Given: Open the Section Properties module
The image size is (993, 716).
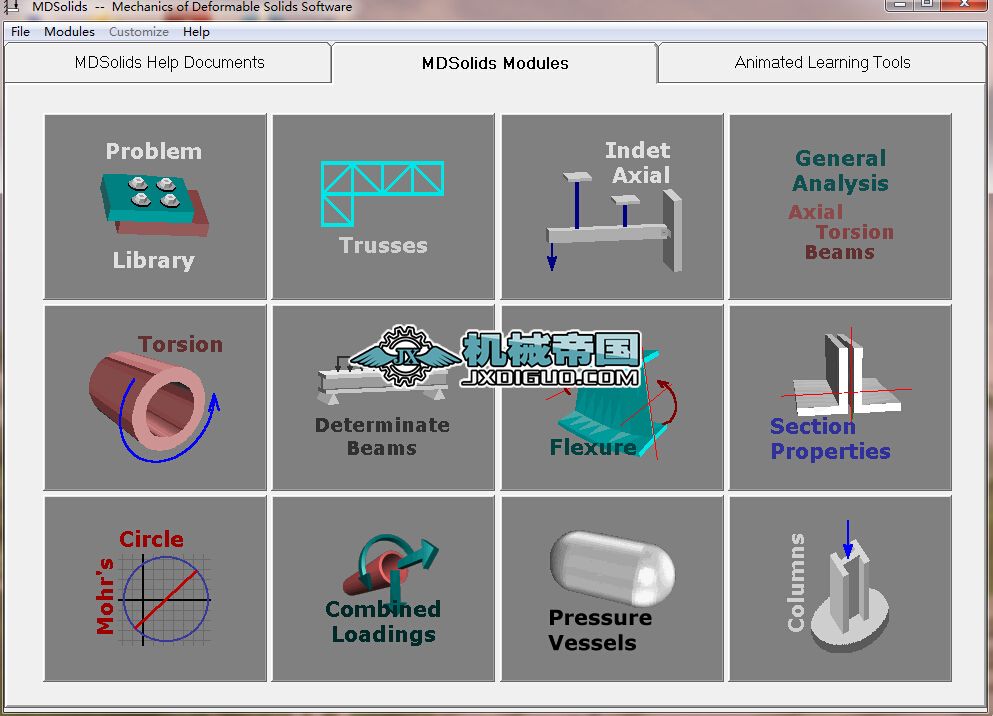Looking at the screenshot, I should (840, 398).
